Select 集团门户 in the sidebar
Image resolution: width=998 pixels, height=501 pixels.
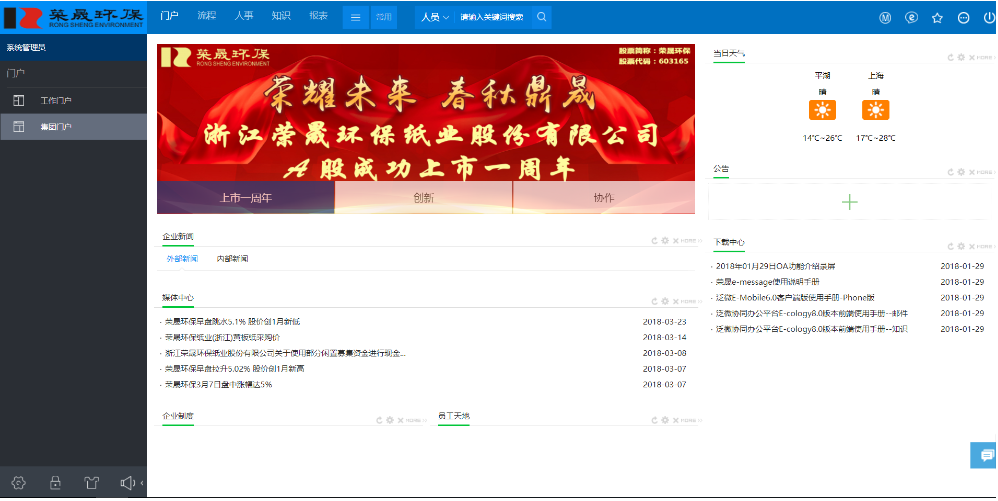(x=73, y=127)
